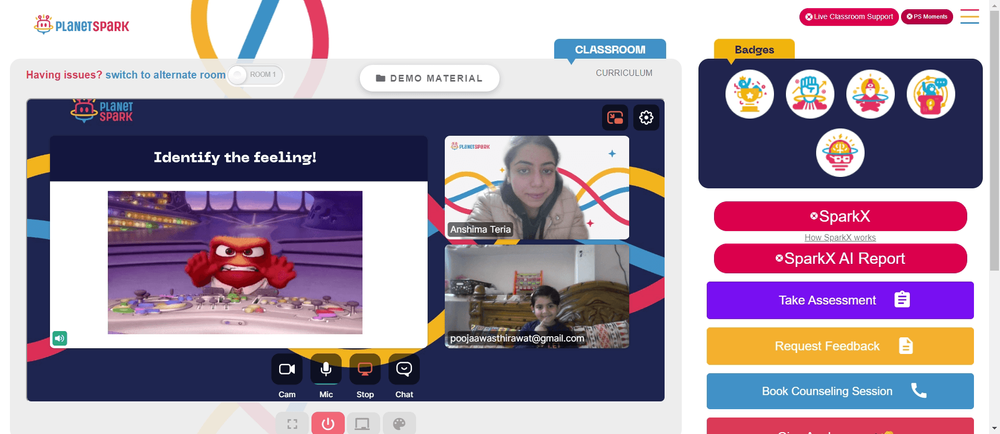Click the whiteboard screen icon
This screenshot has height=434, width=1000.
coord(363,424)
